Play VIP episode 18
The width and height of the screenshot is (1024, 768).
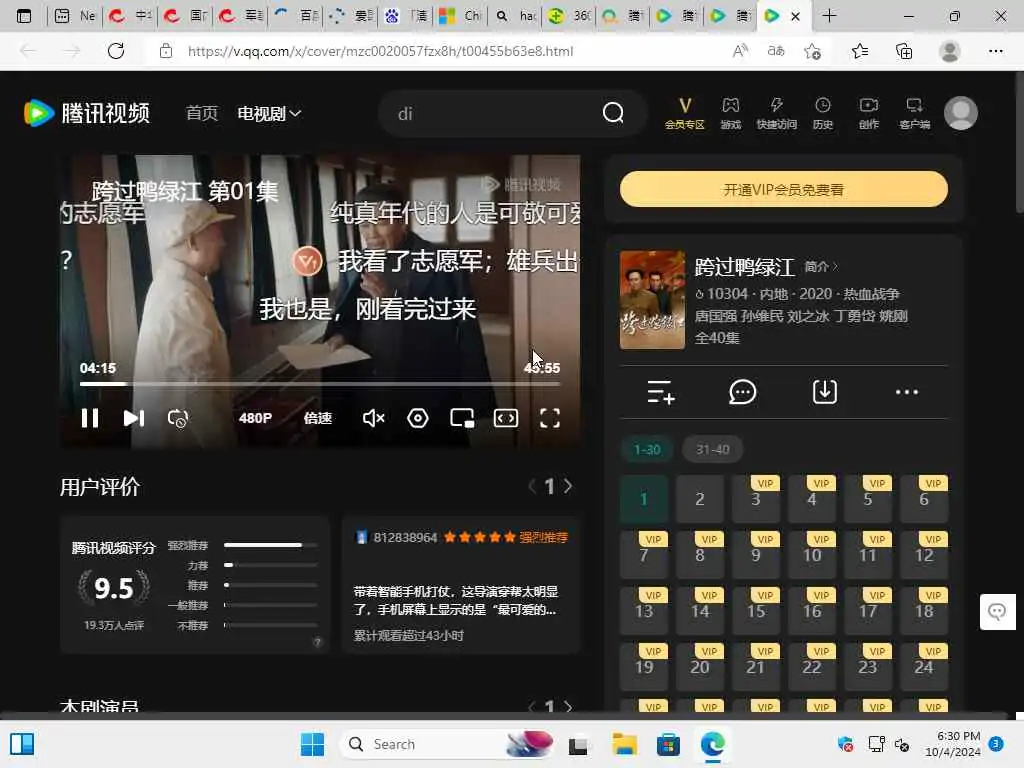click(x=924, y=611)
